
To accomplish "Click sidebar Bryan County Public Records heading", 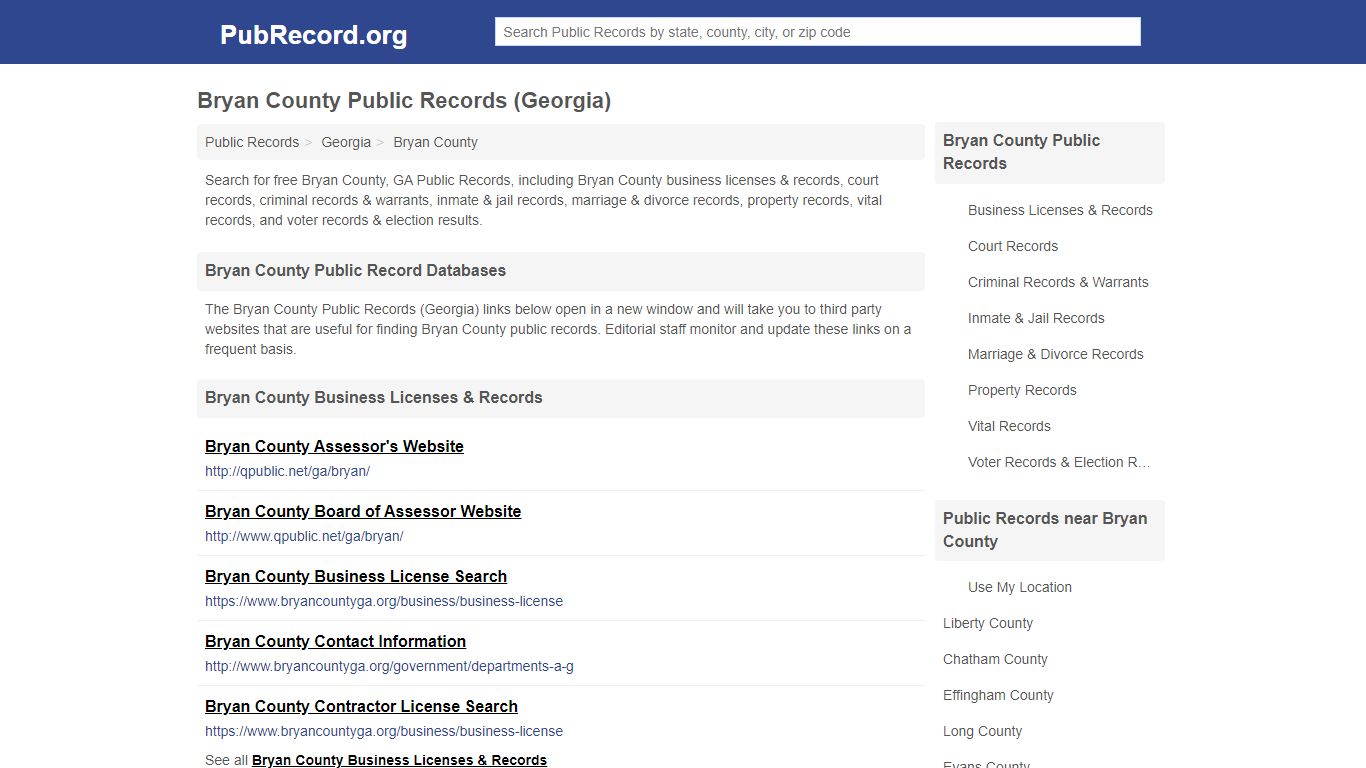I will [x=1021, y=152].
